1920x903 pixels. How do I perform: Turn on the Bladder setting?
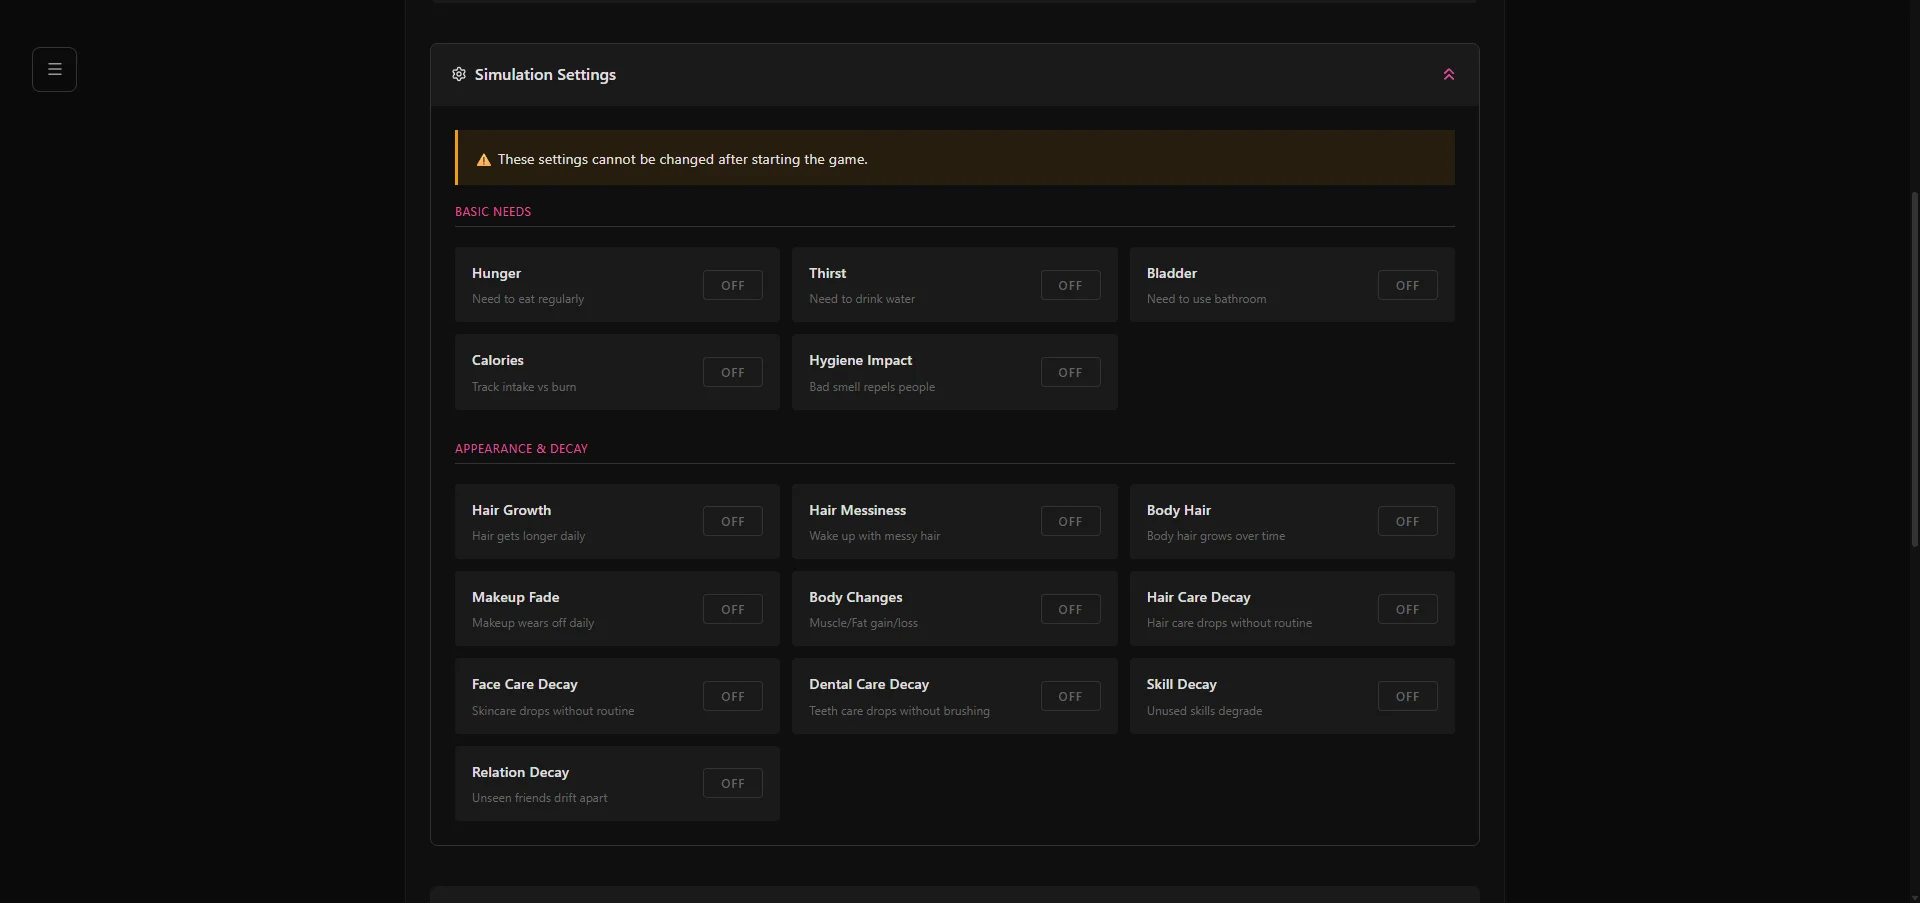click(1407, 285)
